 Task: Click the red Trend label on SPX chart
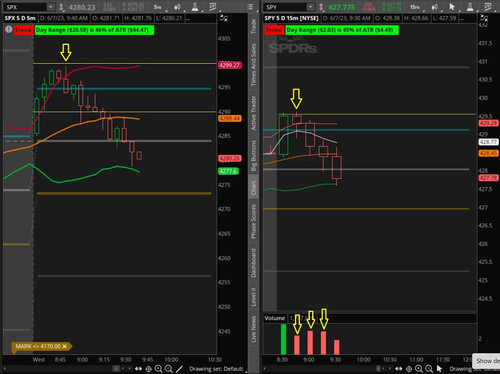click(x=23, y=30)
